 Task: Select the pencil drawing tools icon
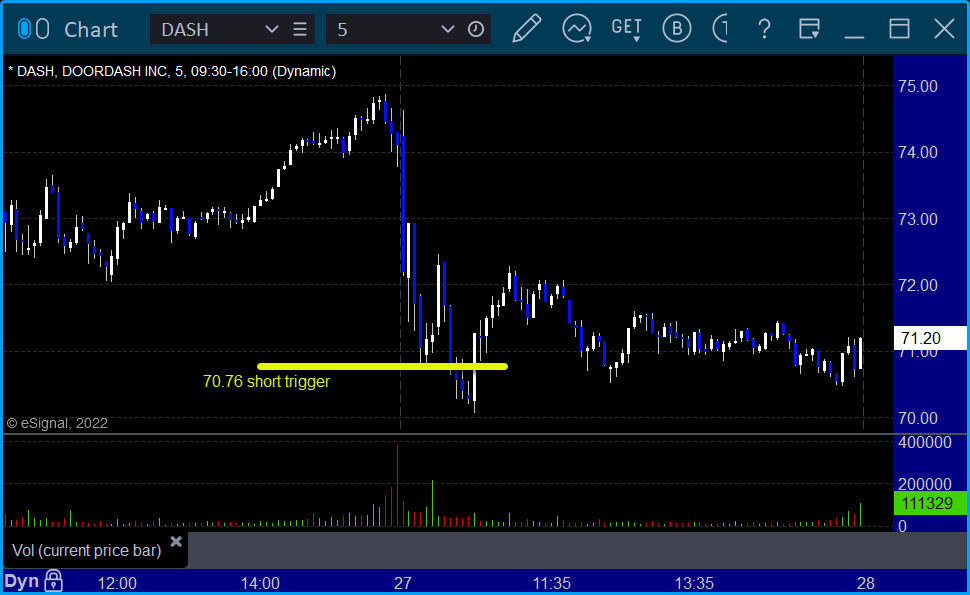526,28
